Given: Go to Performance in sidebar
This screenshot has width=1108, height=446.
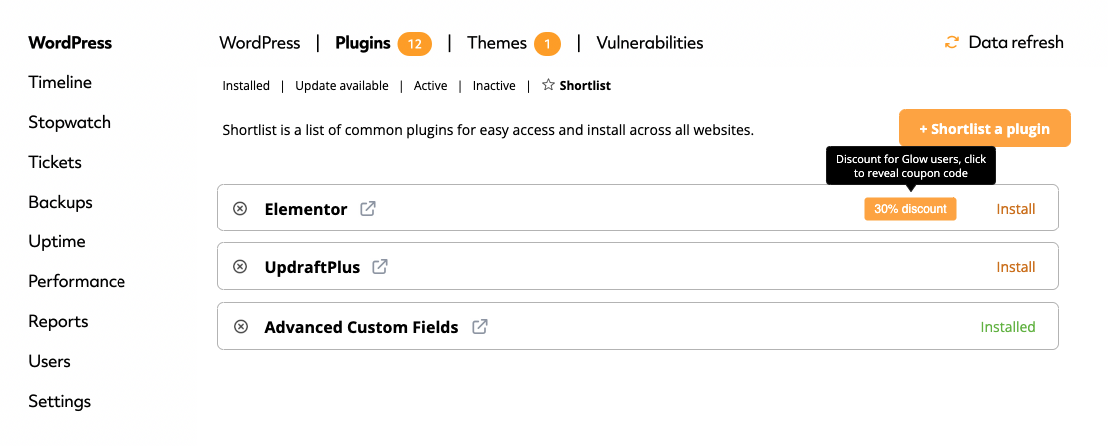Looking at the screenshot, I should 76,281.
